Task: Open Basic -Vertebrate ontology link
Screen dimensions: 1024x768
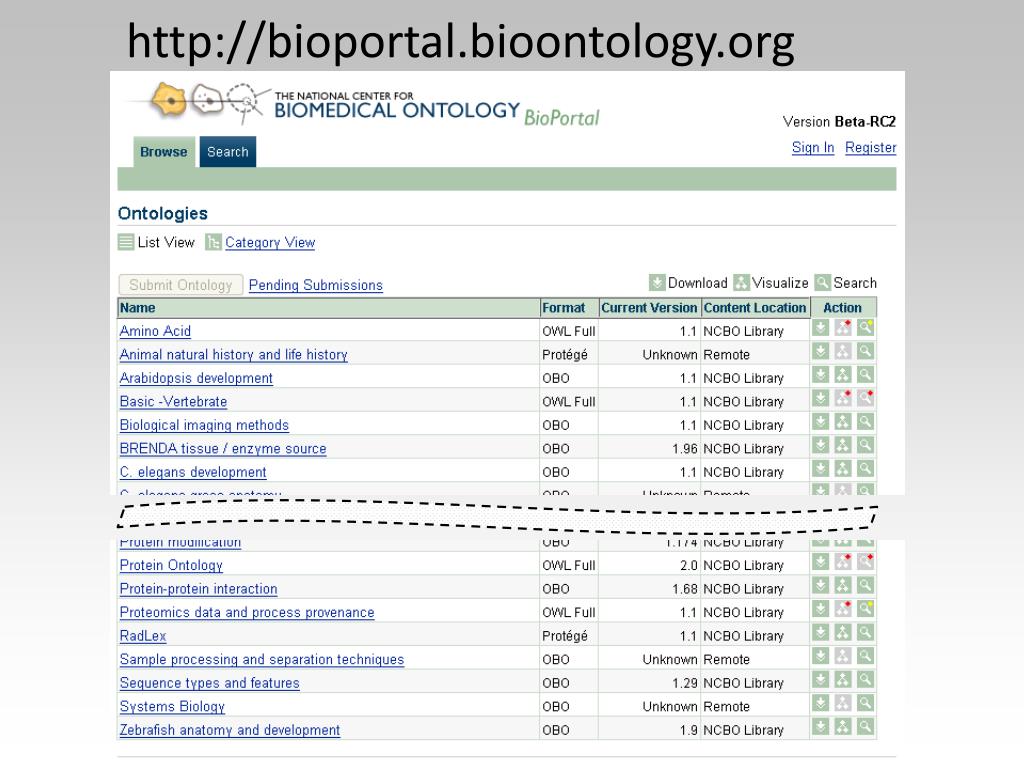Action: coord(174,402)
